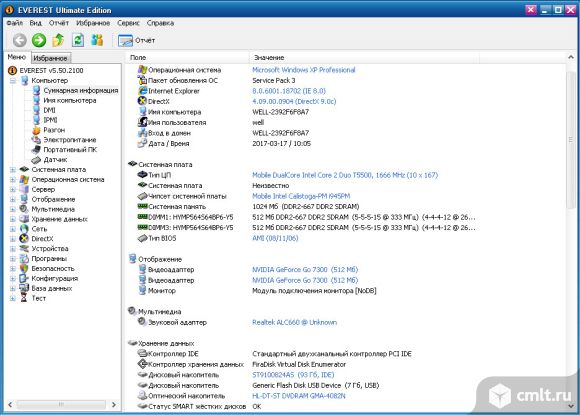Select the IPMI tree item
The width and height of the screenshot is (580, 415).
point(50,120)
